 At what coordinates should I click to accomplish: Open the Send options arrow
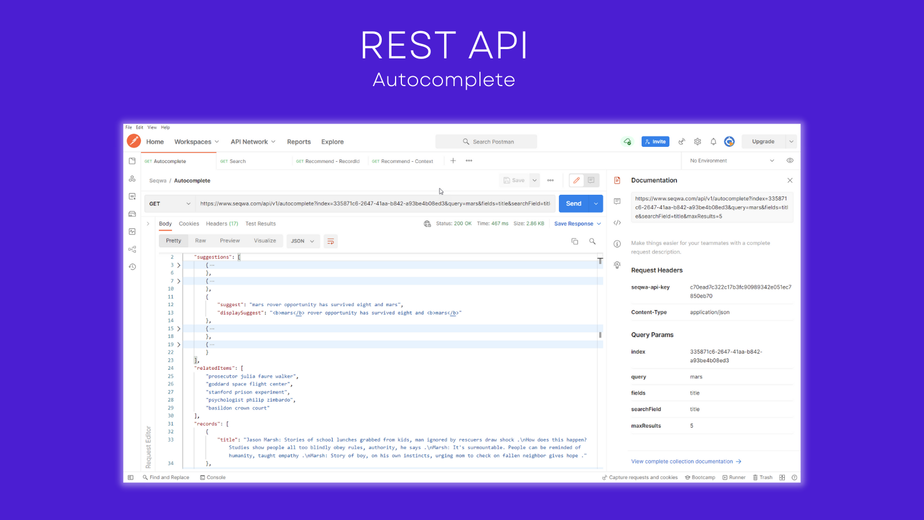596,203
